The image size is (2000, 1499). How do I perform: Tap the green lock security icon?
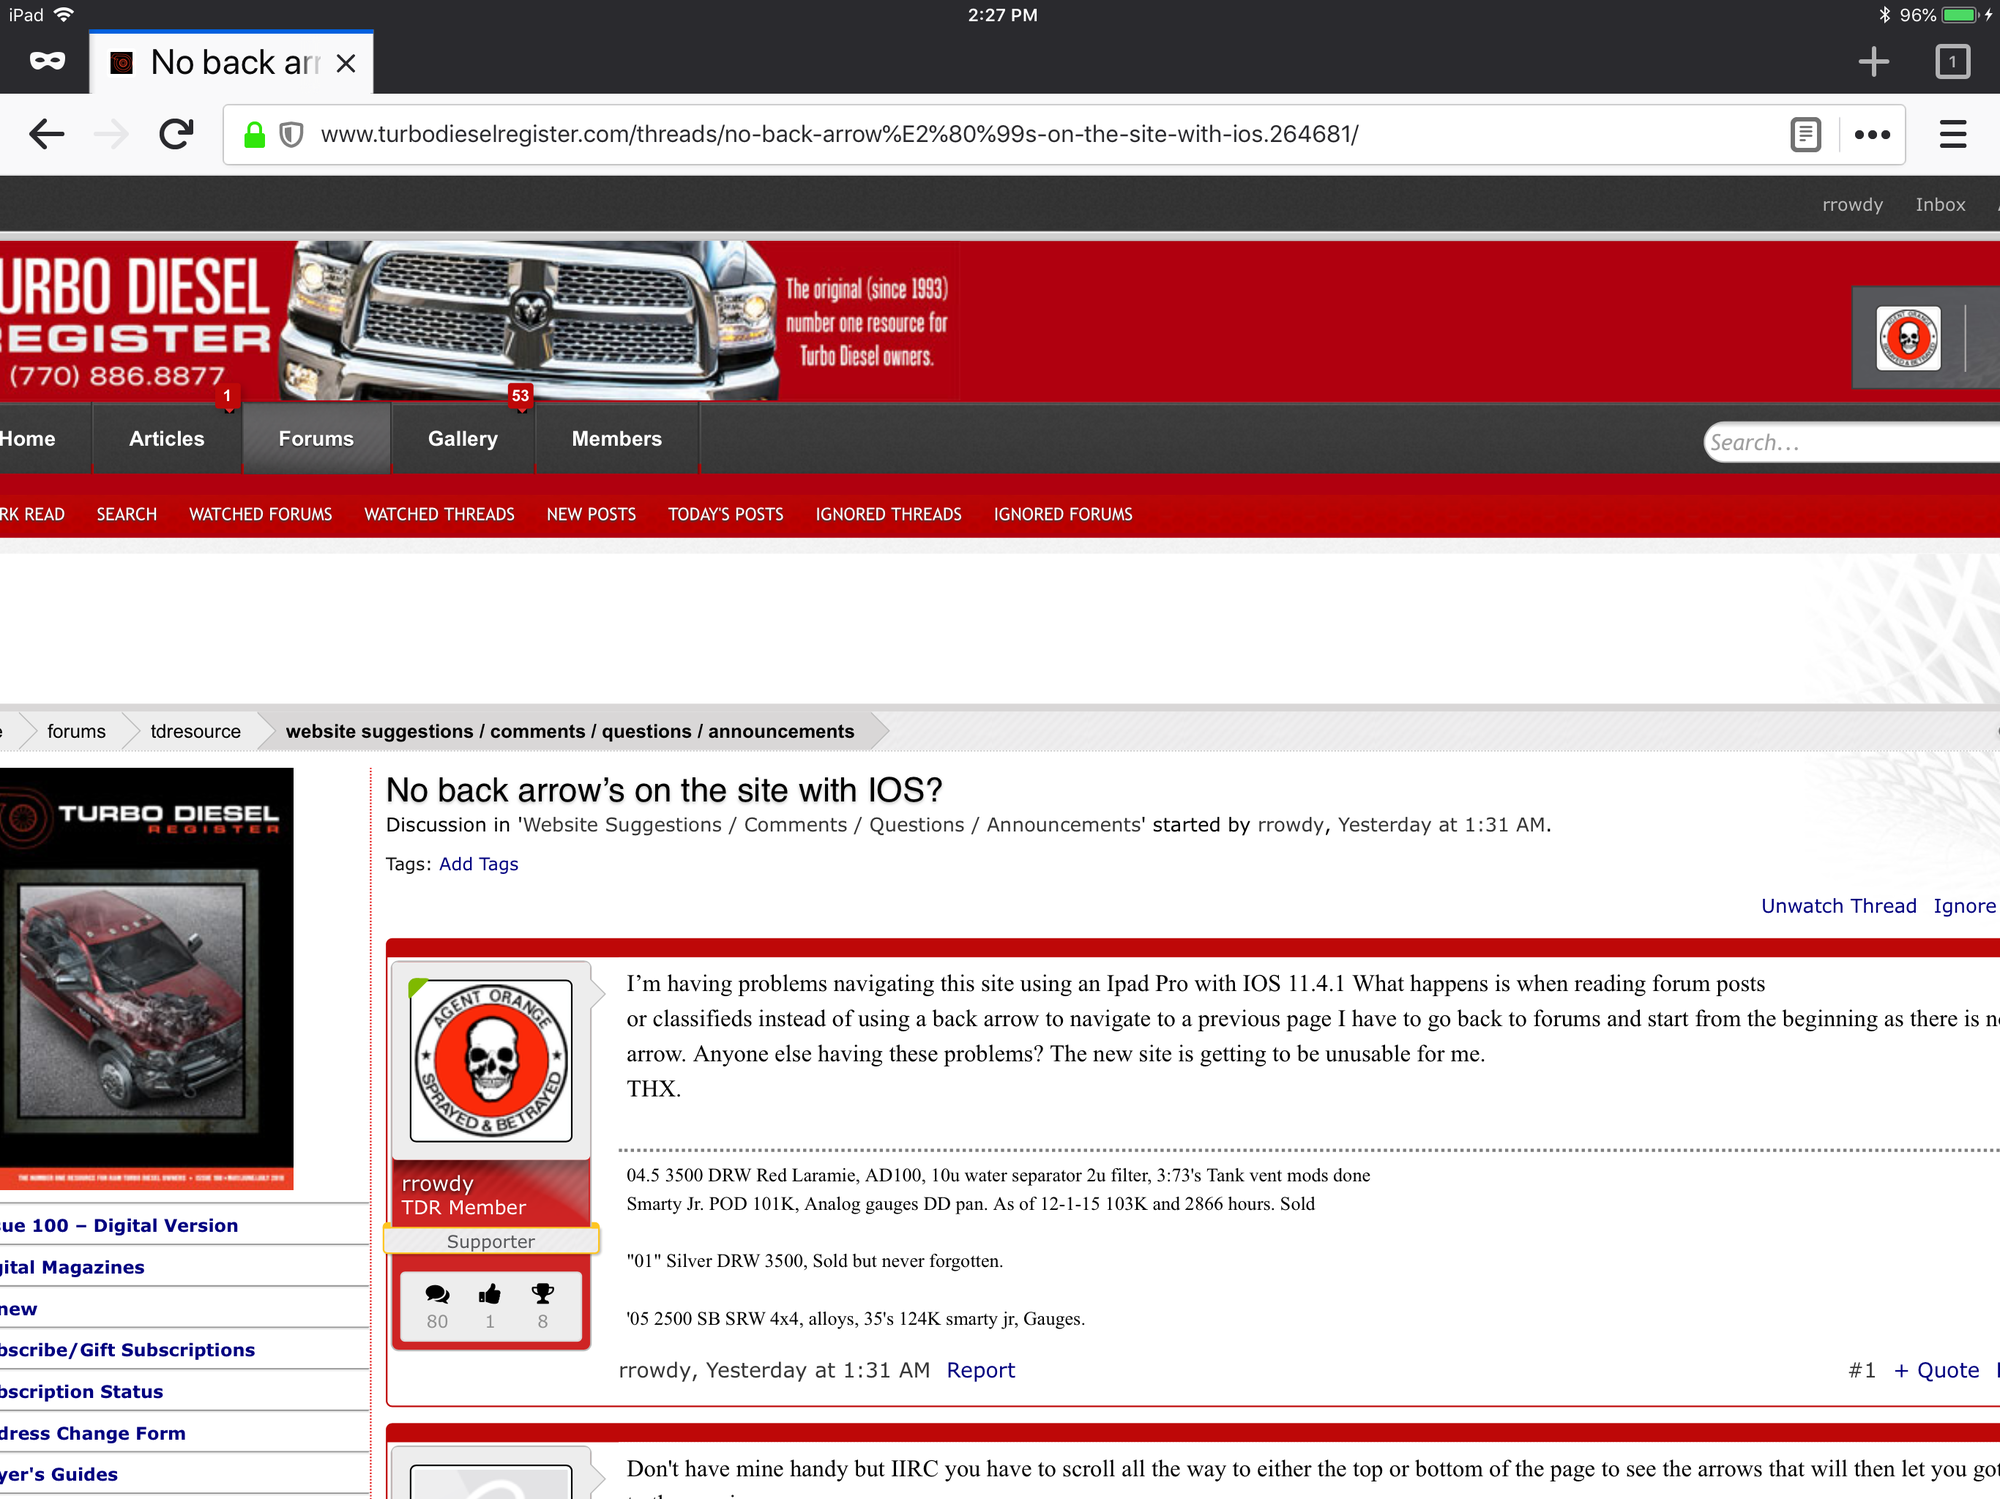point(255,134)
